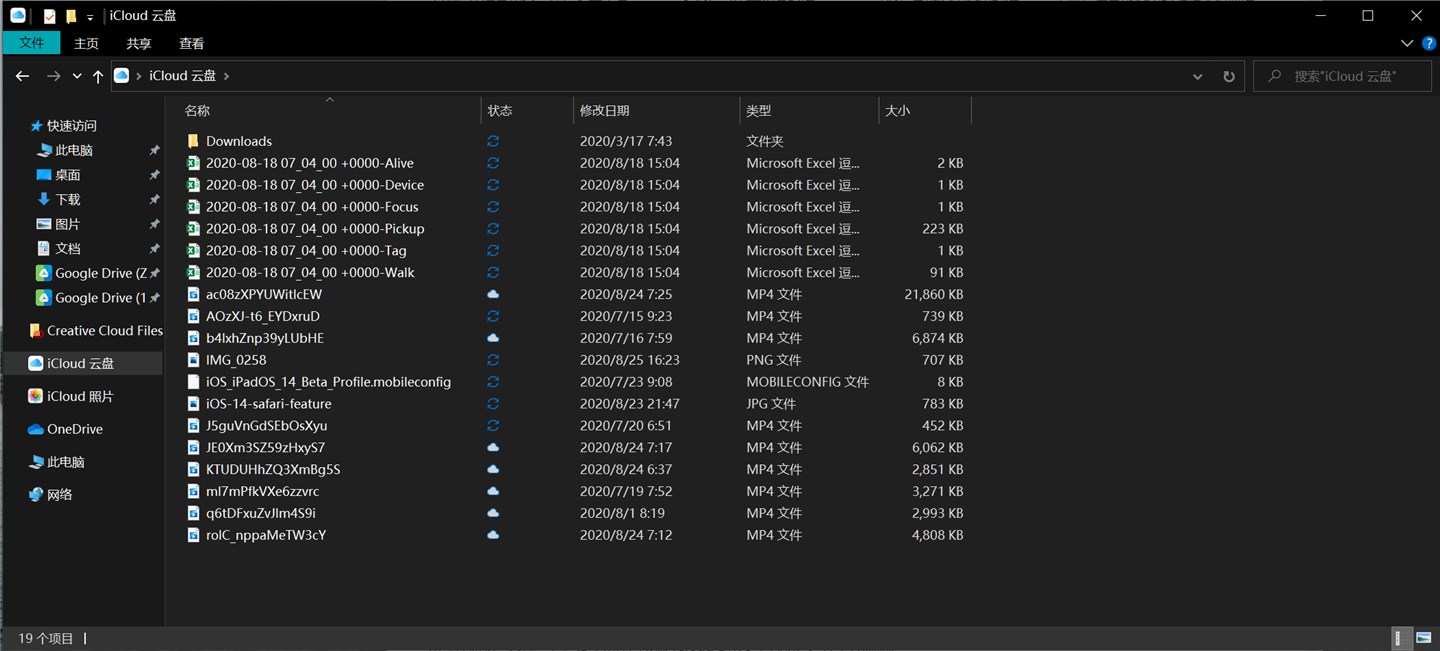The width and height of the screenshot is (1440, 651).
Task: Switch to details view icon in status bar
Action: tap(1402, 638)
